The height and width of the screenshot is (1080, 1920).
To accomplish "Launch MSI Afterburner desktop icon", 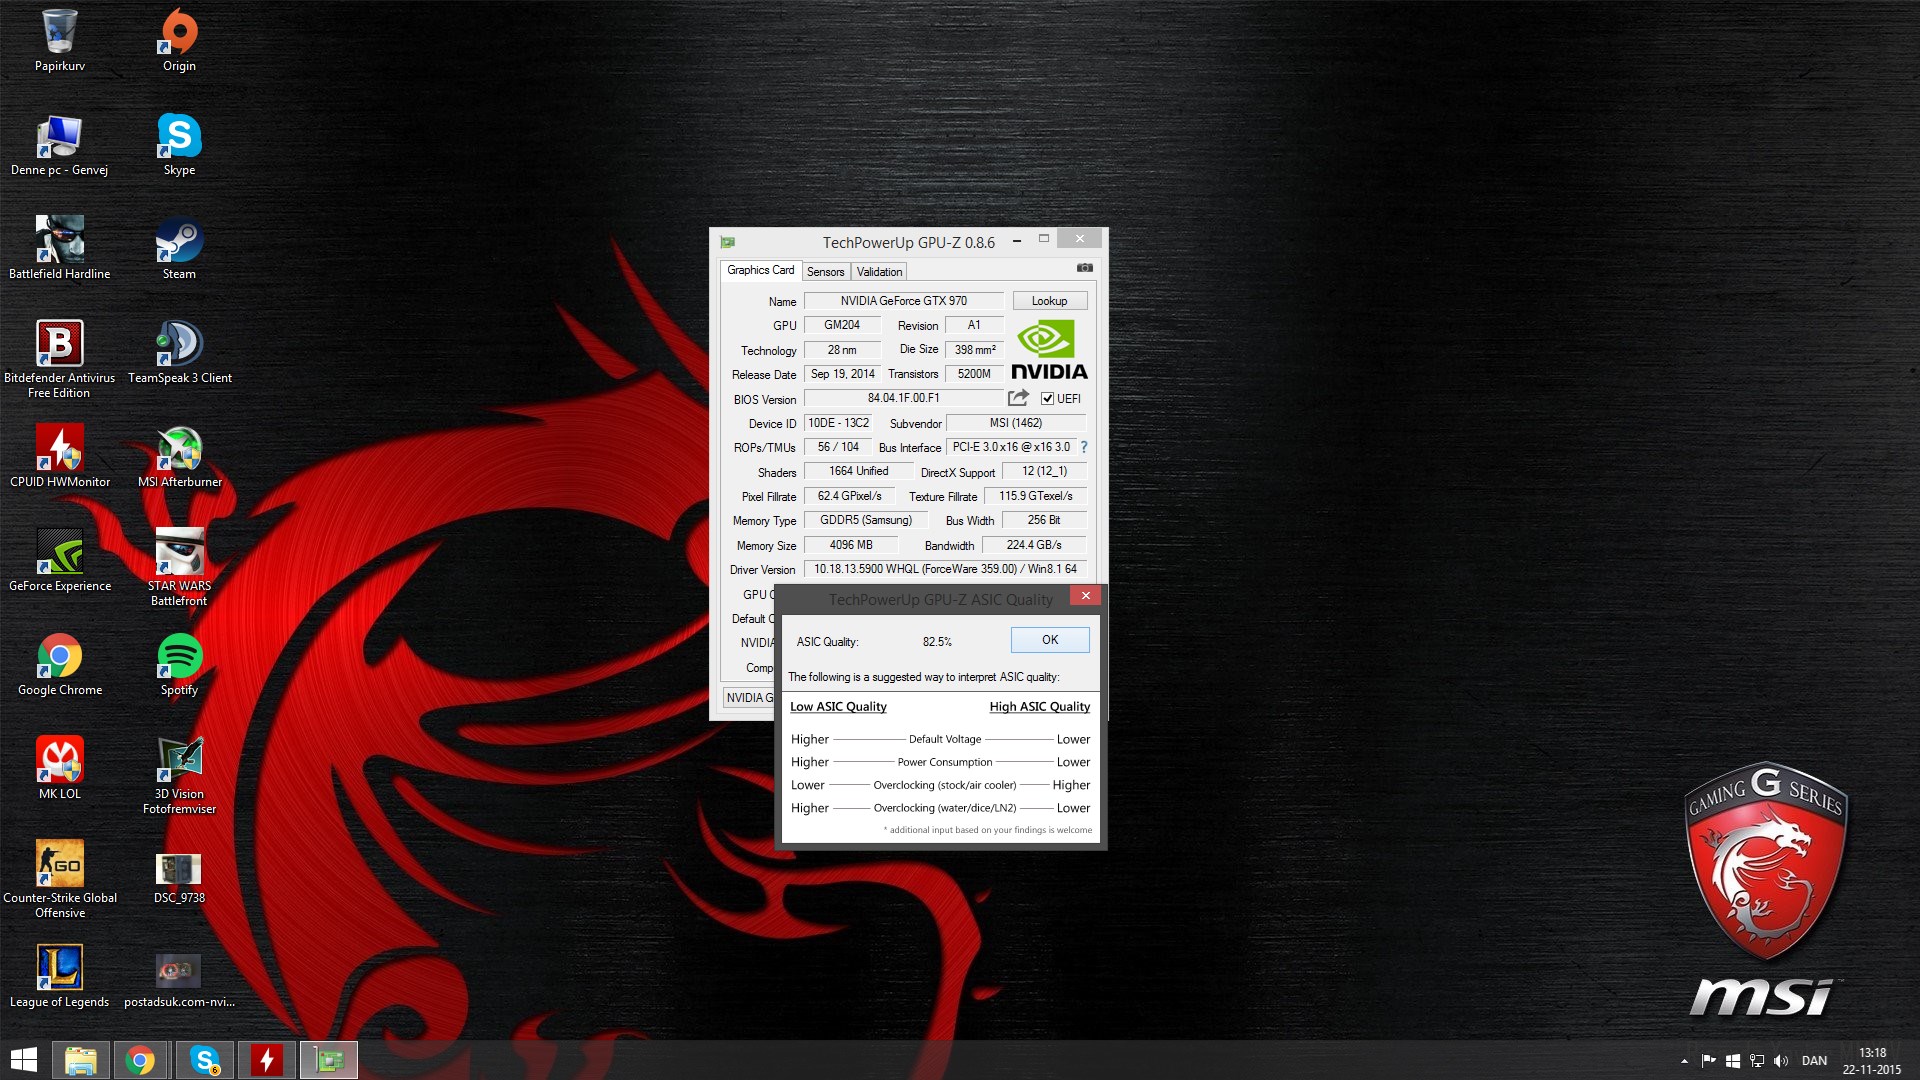I will coord(180,456).
